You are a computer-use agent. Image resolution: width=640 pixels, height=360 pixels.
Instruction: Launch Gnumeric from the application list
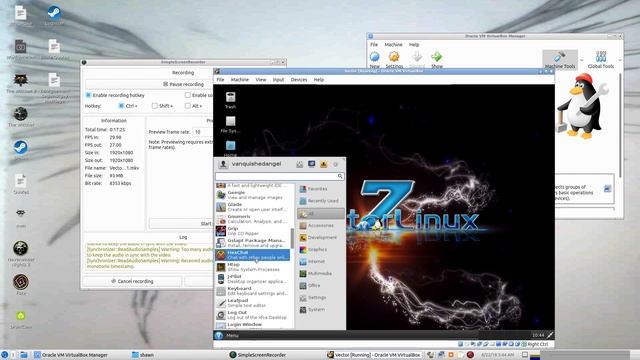pos(253,219)
